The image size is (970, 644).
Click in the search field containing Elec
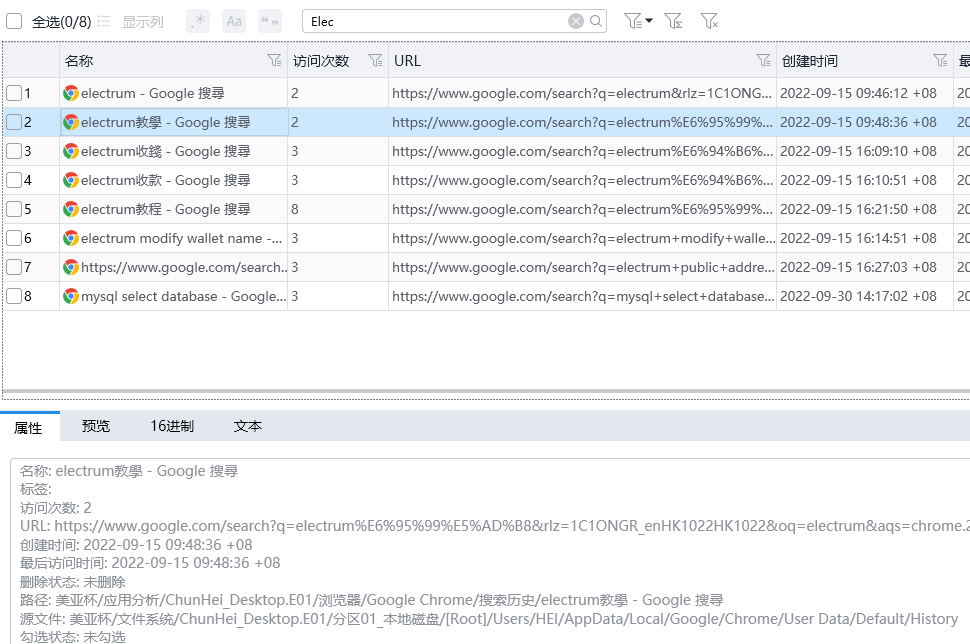point(435,21)
